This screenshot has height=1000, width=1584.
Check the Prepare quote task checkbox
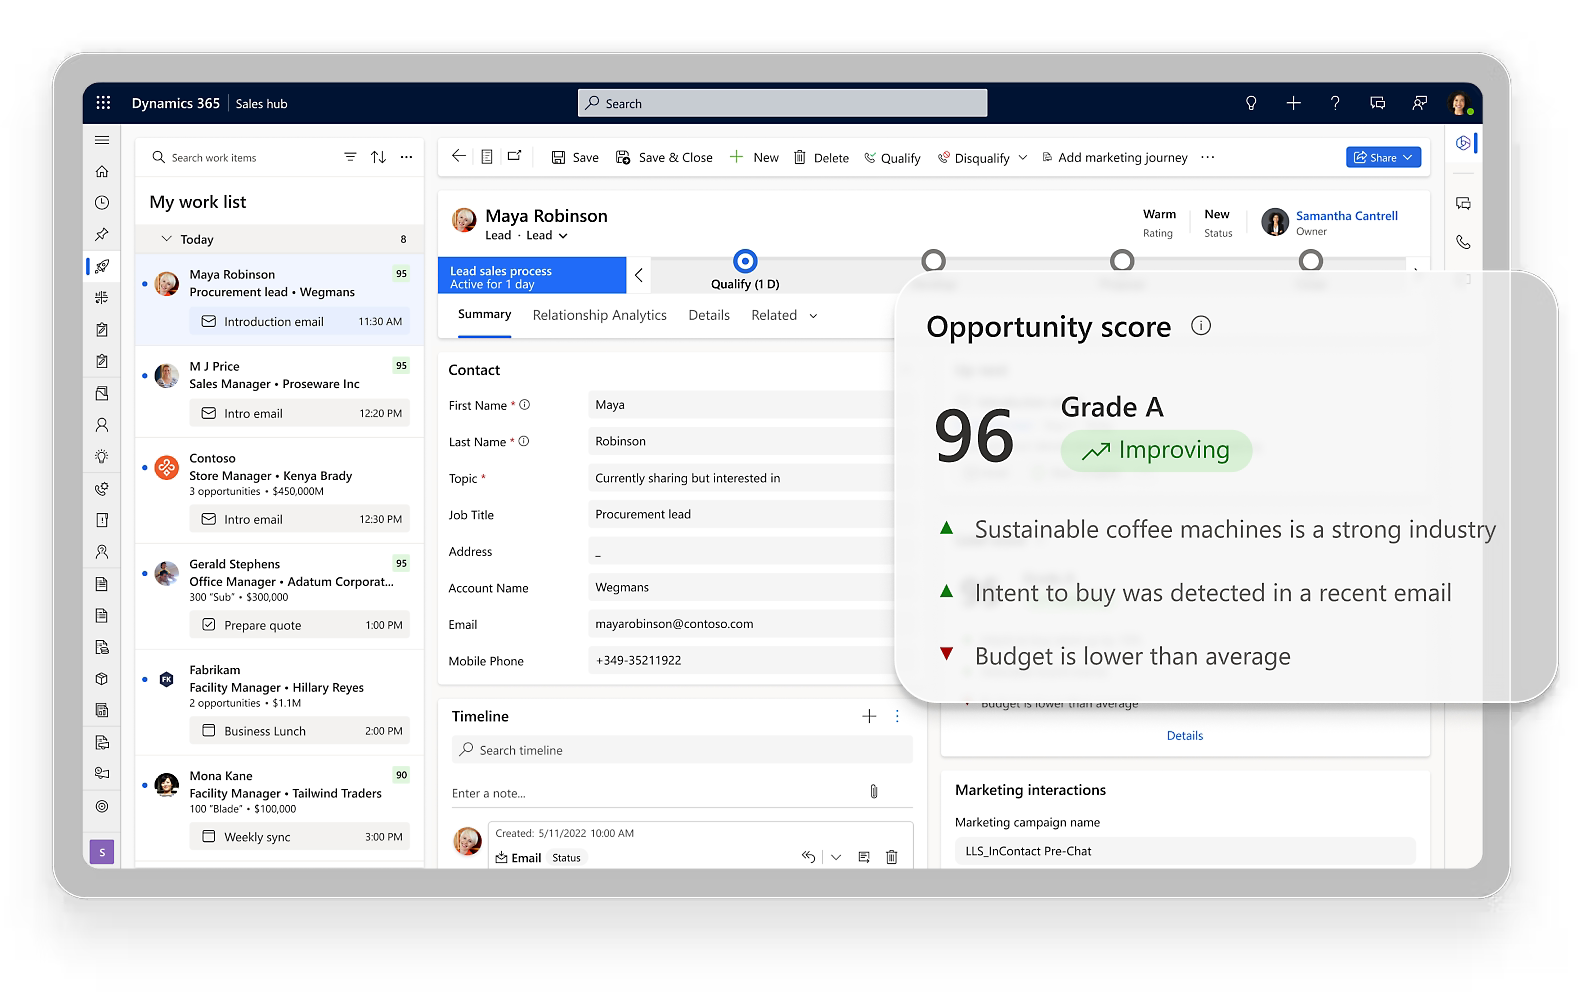(x=209, y=625)
